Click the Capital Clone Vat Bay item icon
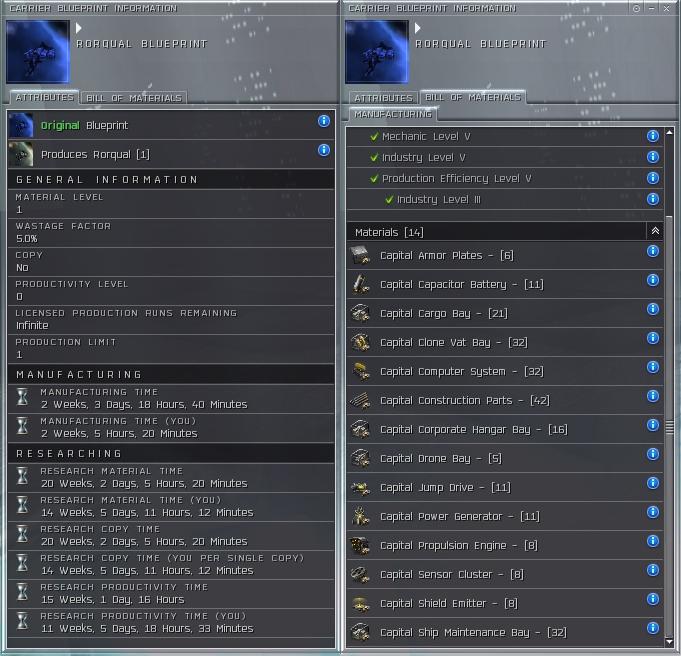The height and width of the screenshot is (656, 681). pos(360,342)
